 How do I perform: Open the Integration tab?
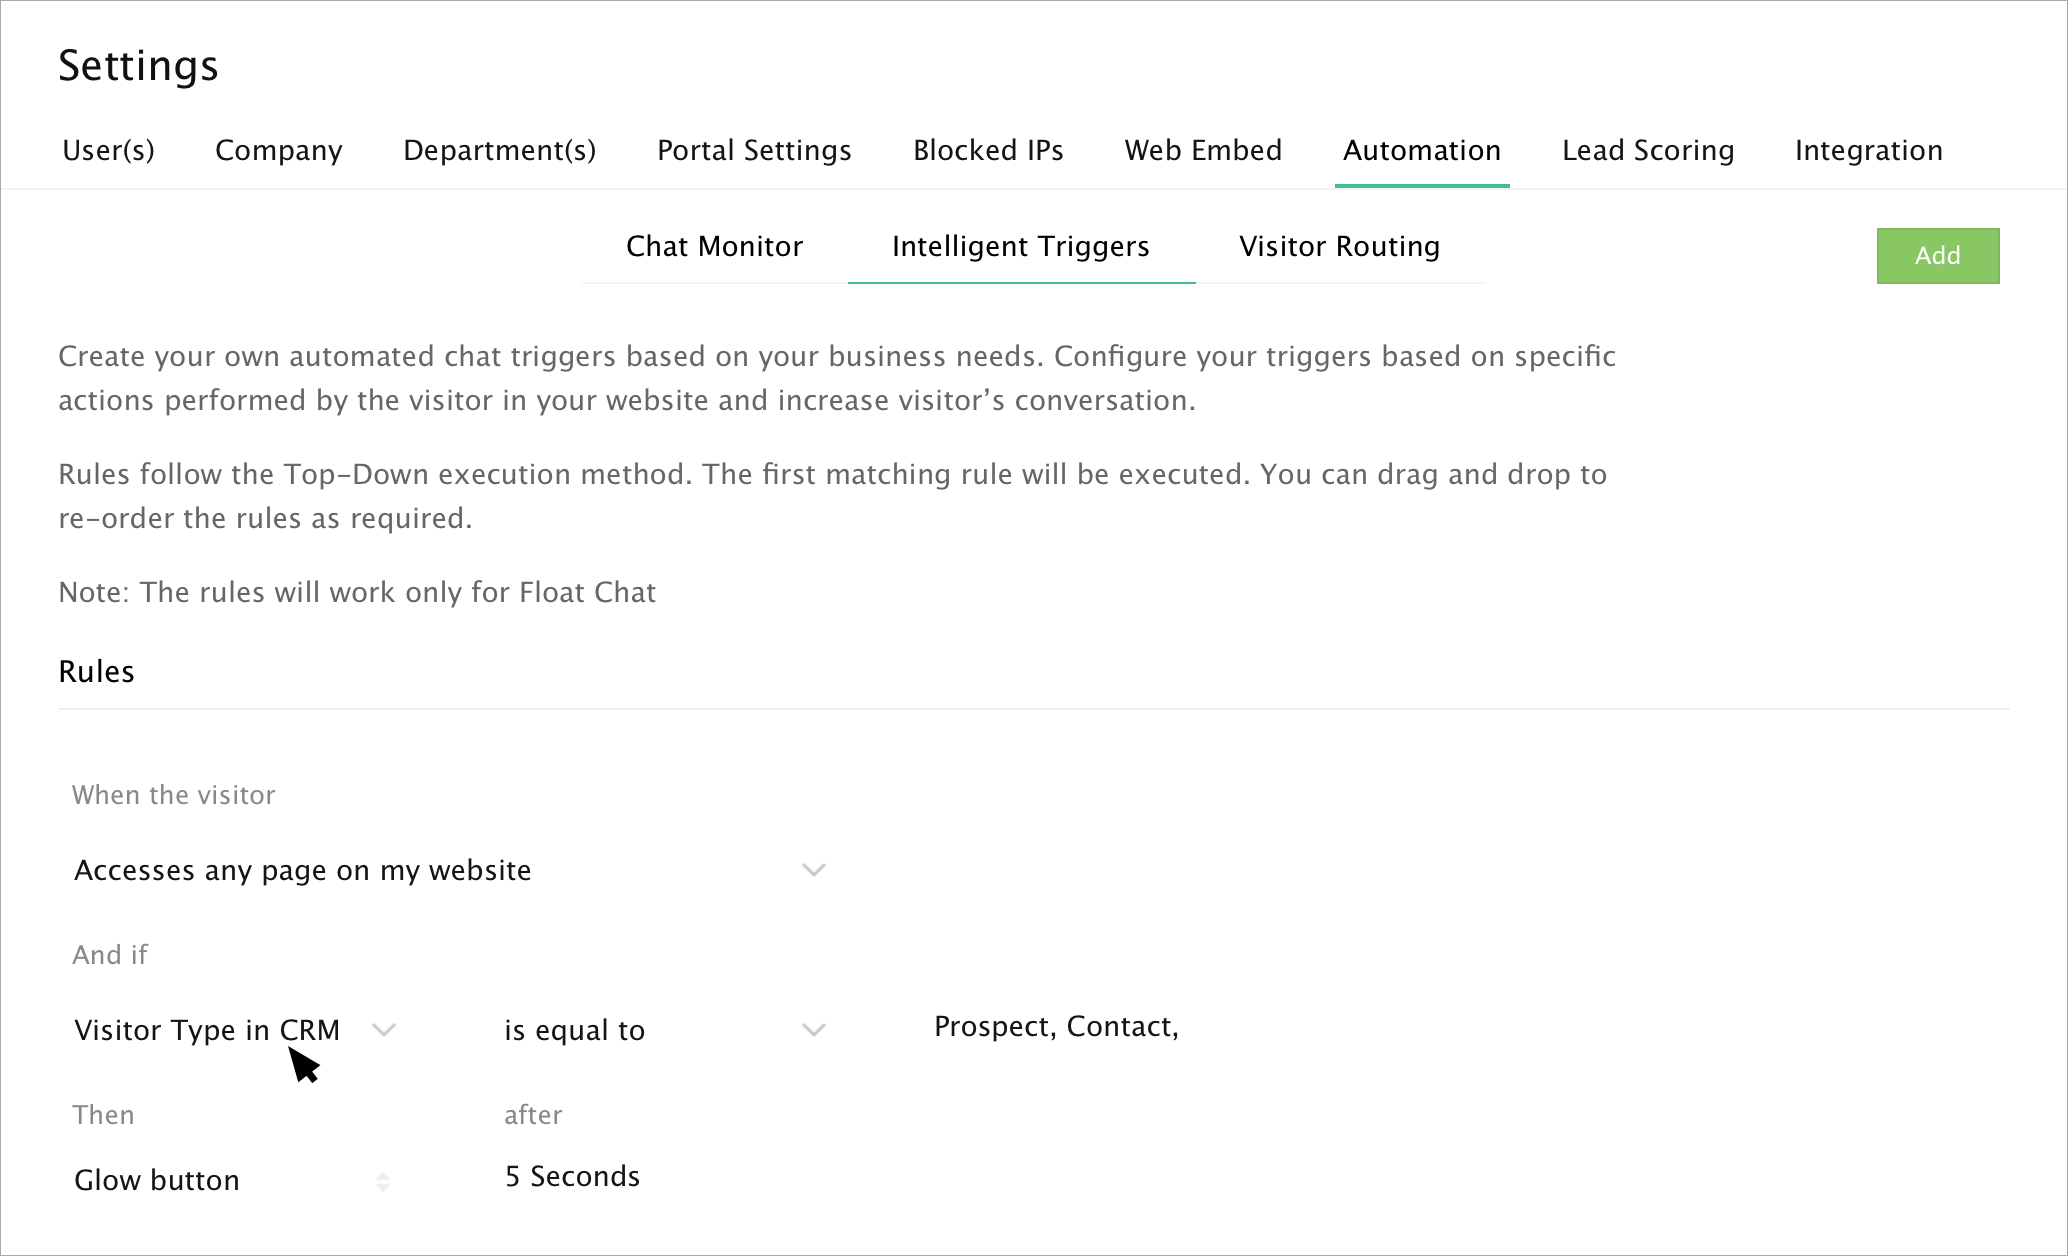1868,150
